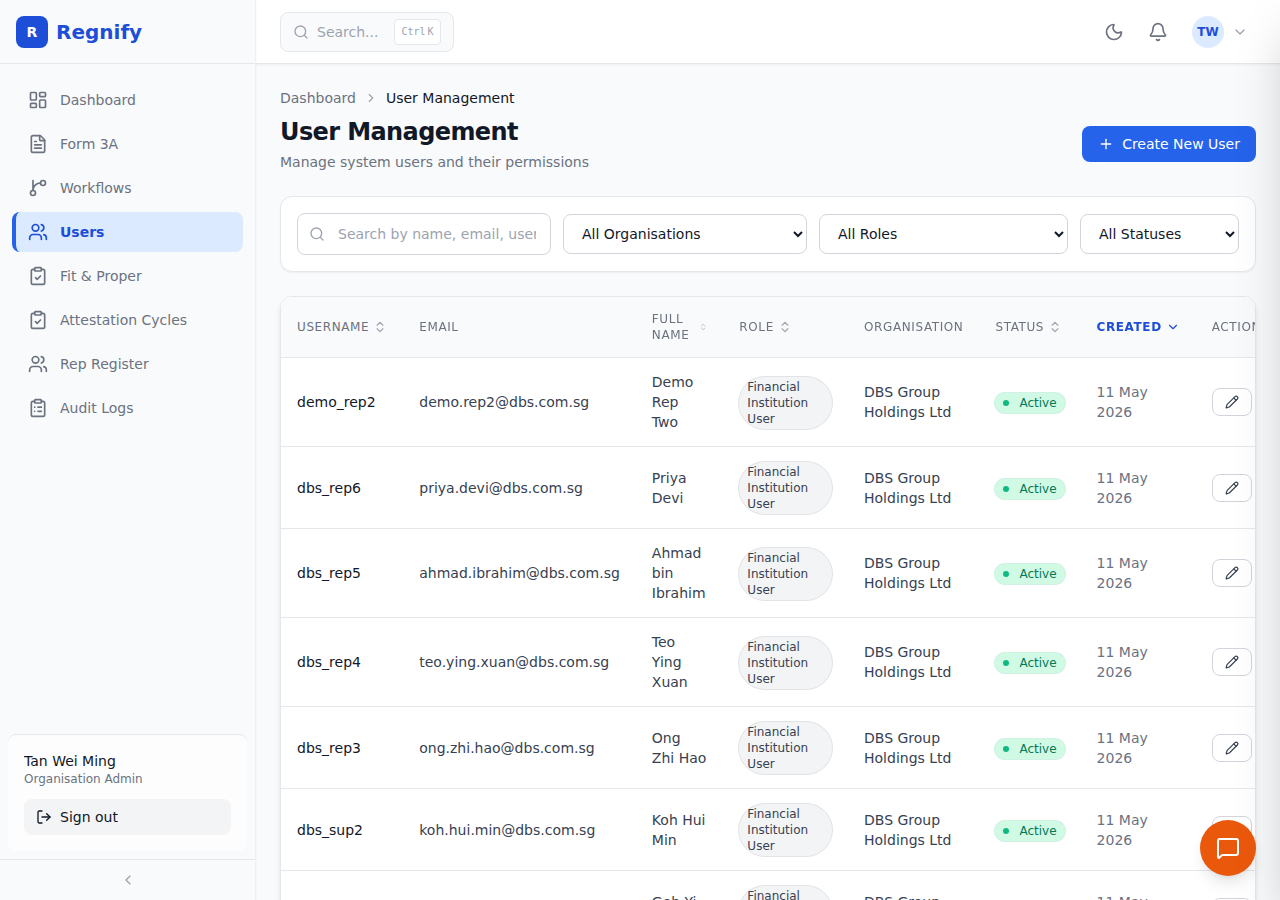Click Active status badge for dbs_rep6
Image resolution: width=1280 pixels, height=900 pixels.
pyautogui.click(x=1030, y=488)
